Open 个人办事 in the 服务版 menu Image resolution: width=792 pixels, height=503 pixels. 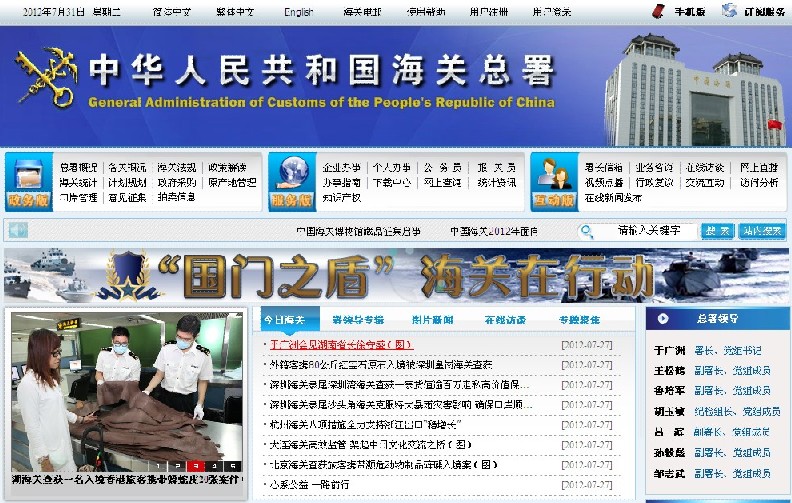point(392,168)
